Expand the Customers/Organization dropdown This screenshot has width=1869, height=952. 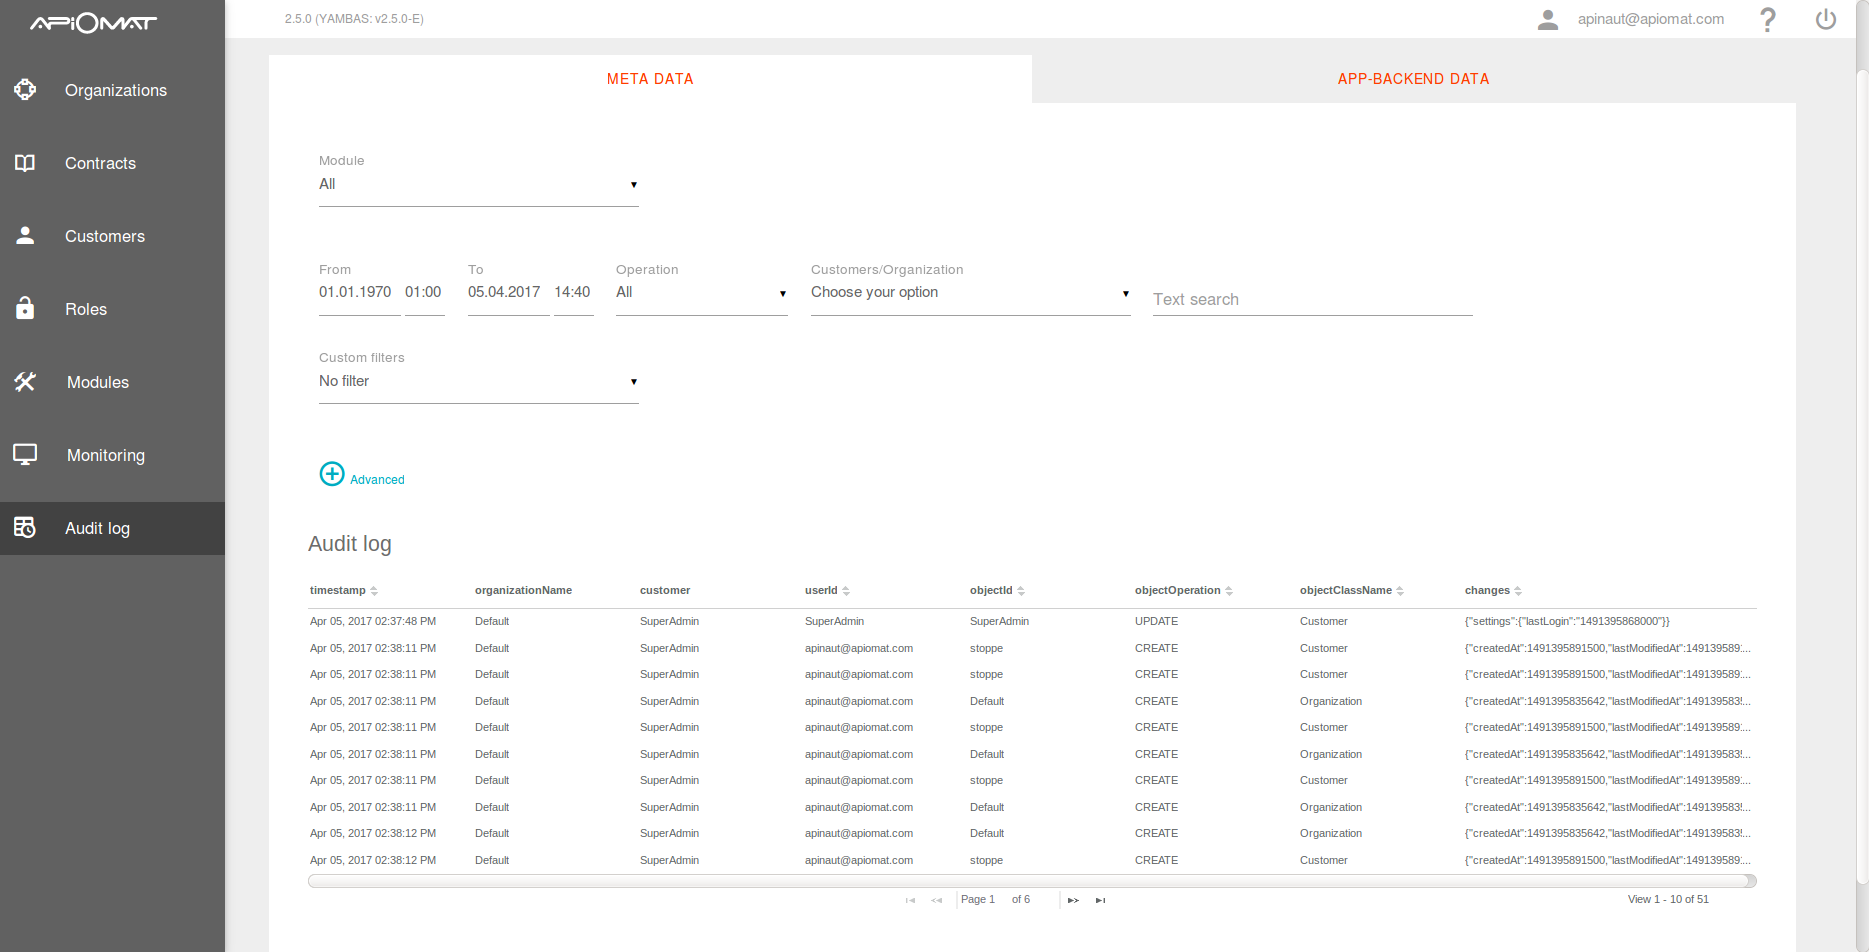pyautogui.click(x=970, y=293)
